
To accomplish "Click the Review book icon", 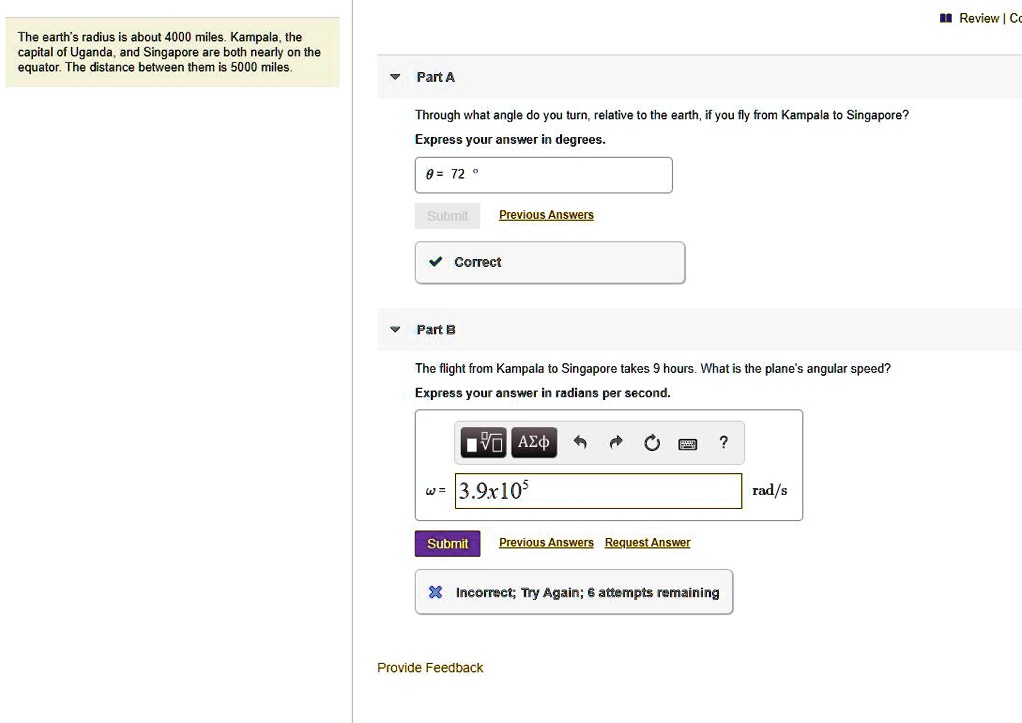I will pos(946,18).
